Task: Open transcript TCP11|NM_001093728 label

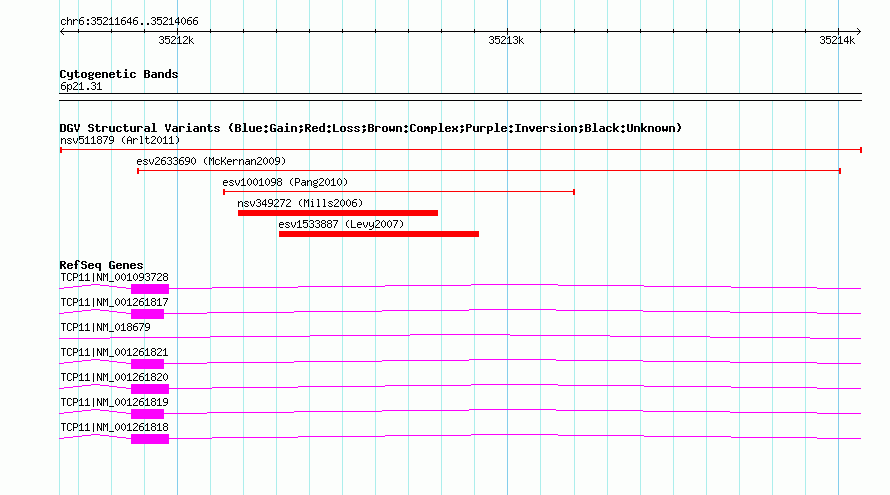Action: tap(115, 278)
